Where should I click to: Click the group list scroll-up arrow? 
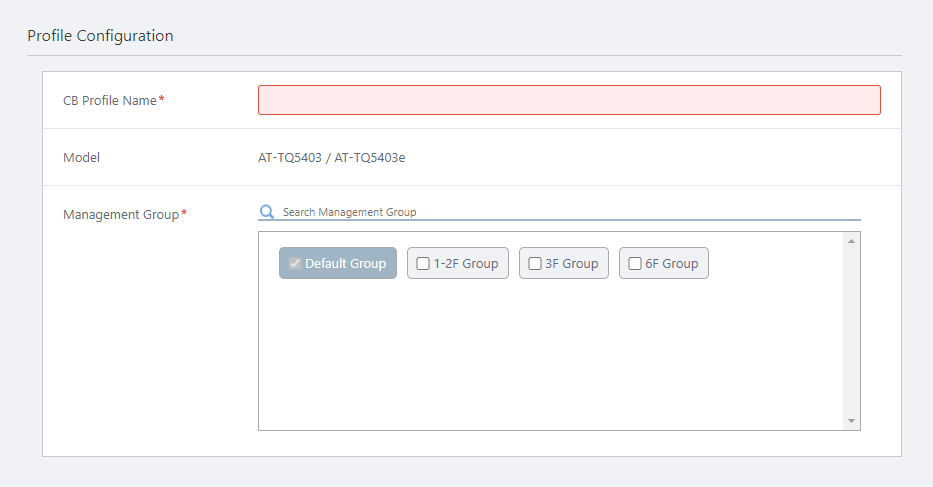coord(851,241)
